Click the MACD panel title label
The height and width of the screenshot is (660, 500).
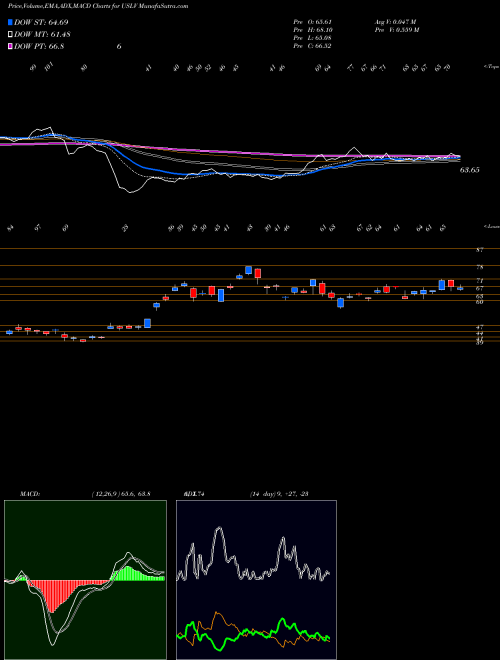pos(30,494)
